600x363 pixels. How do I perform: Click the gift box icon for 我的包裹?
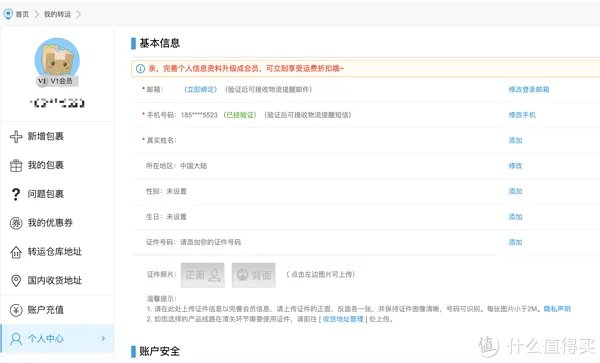[16, 166]
